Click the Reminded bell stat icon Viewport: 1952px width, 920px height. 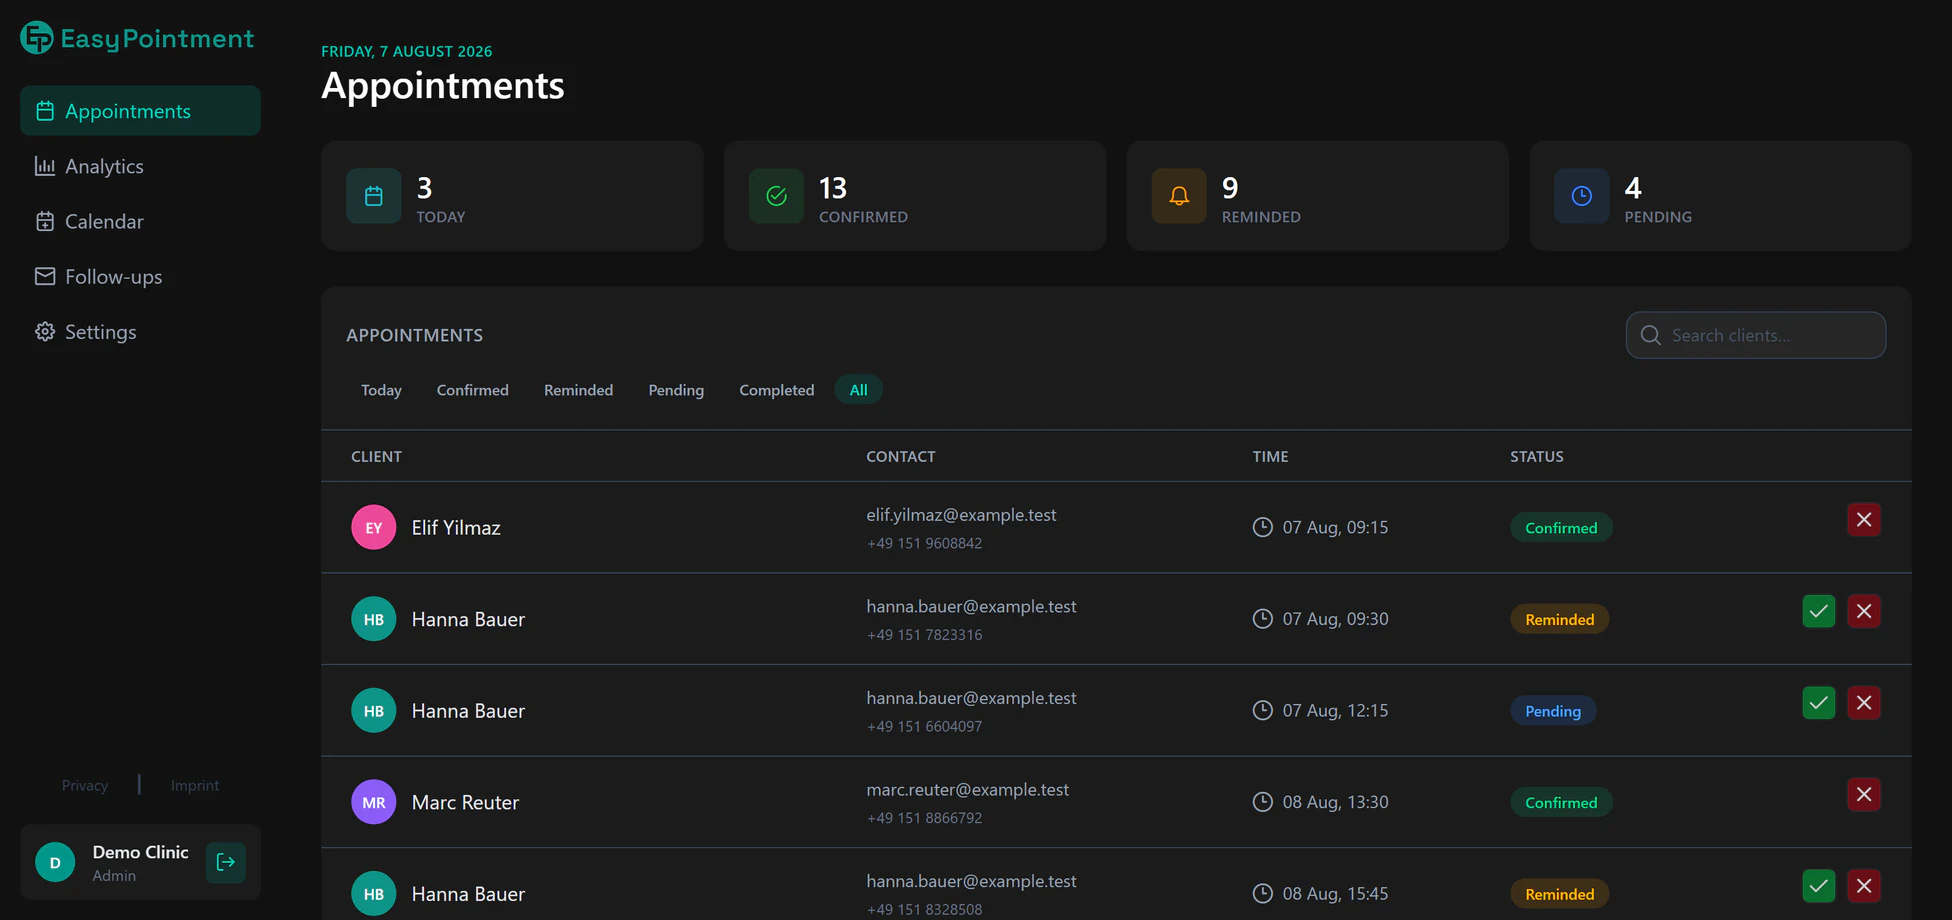[x=1179, y=196]
